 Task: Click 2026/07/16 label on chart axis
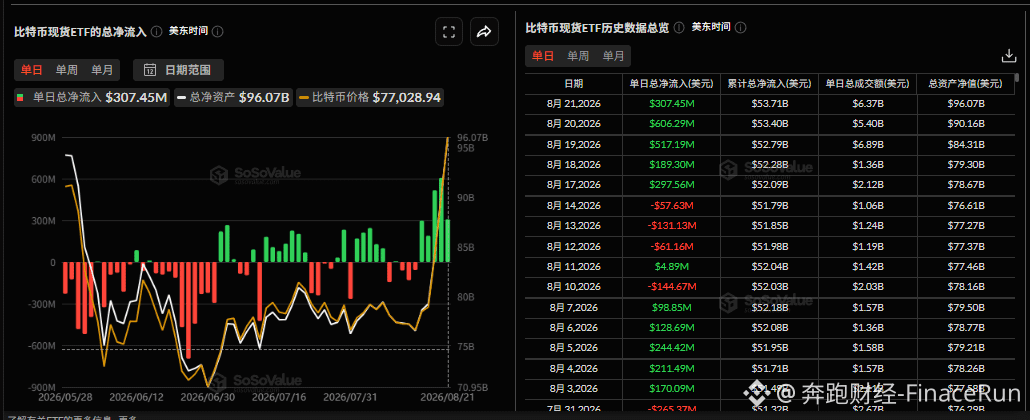point(278,398)
